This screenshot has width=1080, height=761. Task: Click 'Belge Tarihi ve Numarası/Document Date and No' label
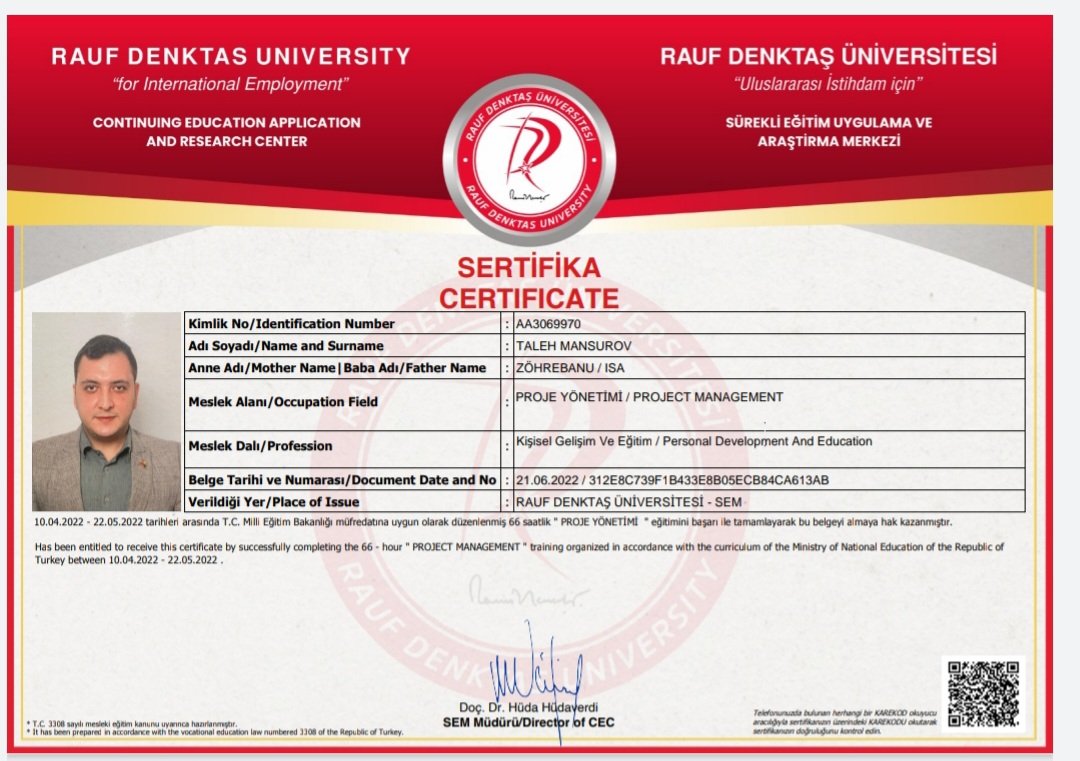click(x=342, y=480)
